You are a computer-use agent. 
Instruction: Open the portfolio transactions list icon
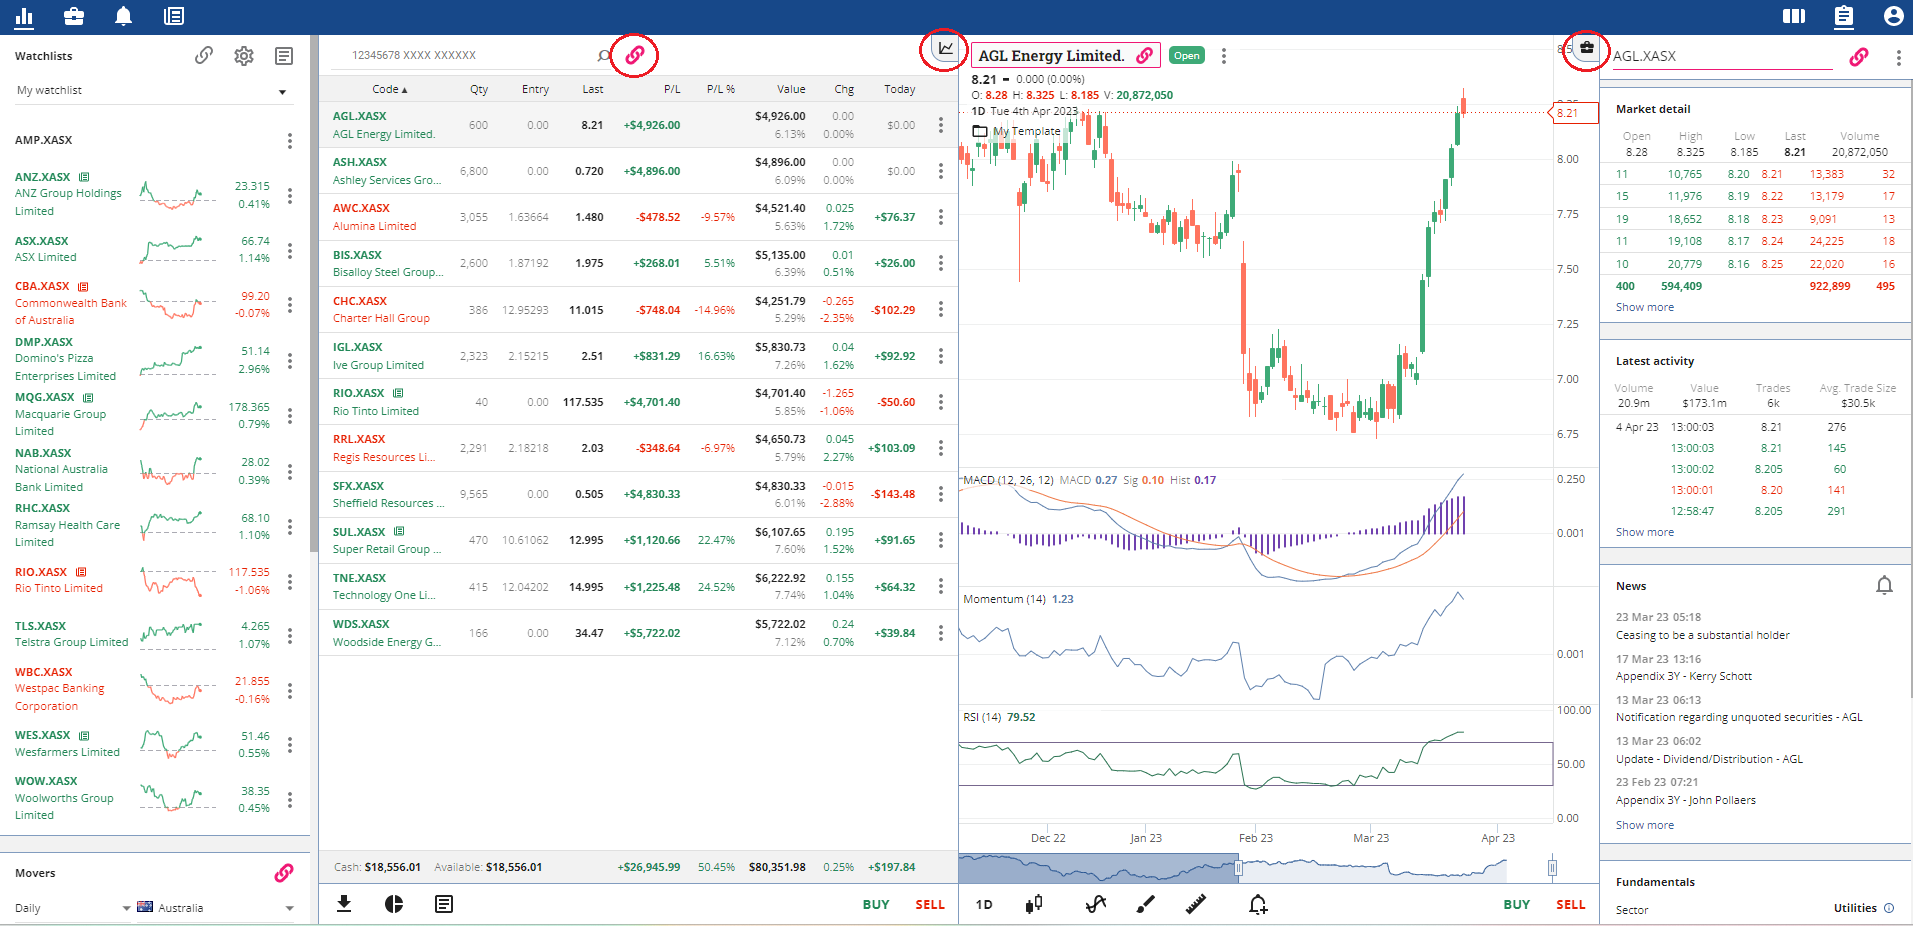click(x=444, y=904)
